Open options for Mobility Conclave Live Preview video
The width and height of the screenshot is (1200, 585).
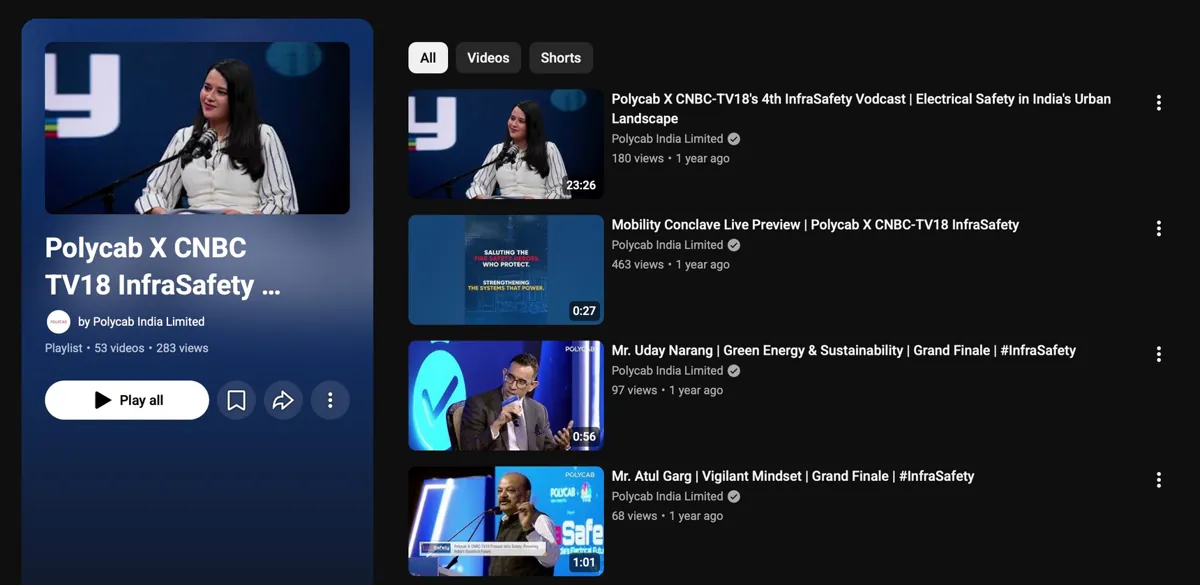(x=1158, y=229)
